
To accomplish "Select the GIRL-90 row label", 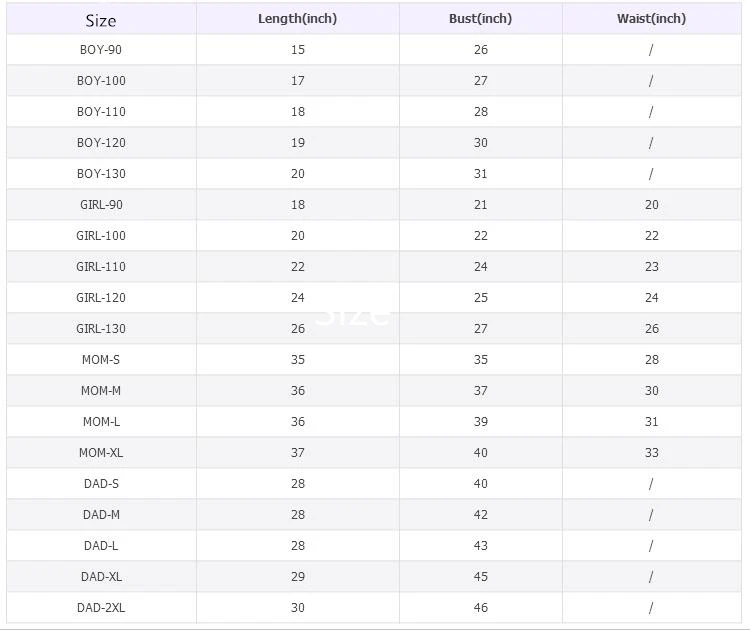I will (101, 205).
